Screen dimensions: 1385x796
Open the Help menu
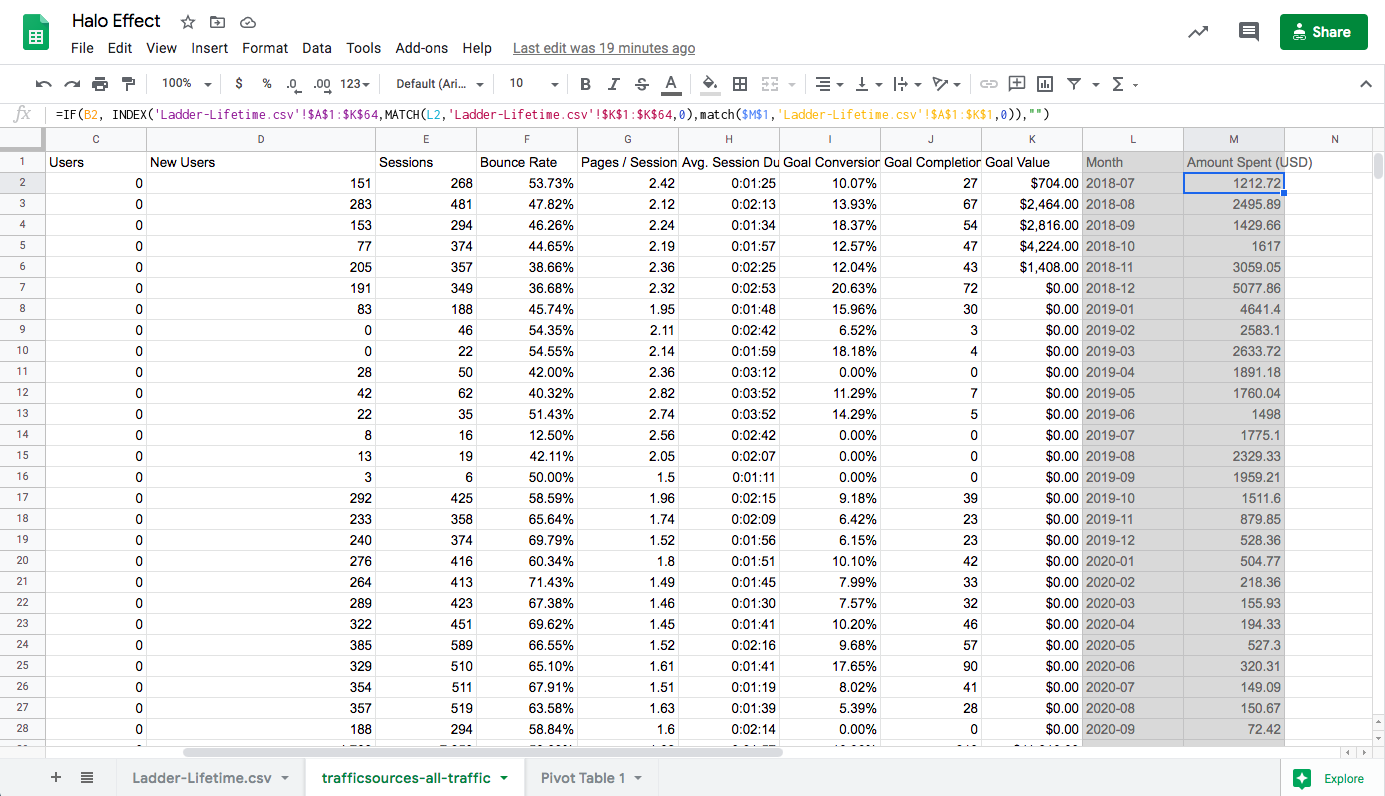pos(477,48)
